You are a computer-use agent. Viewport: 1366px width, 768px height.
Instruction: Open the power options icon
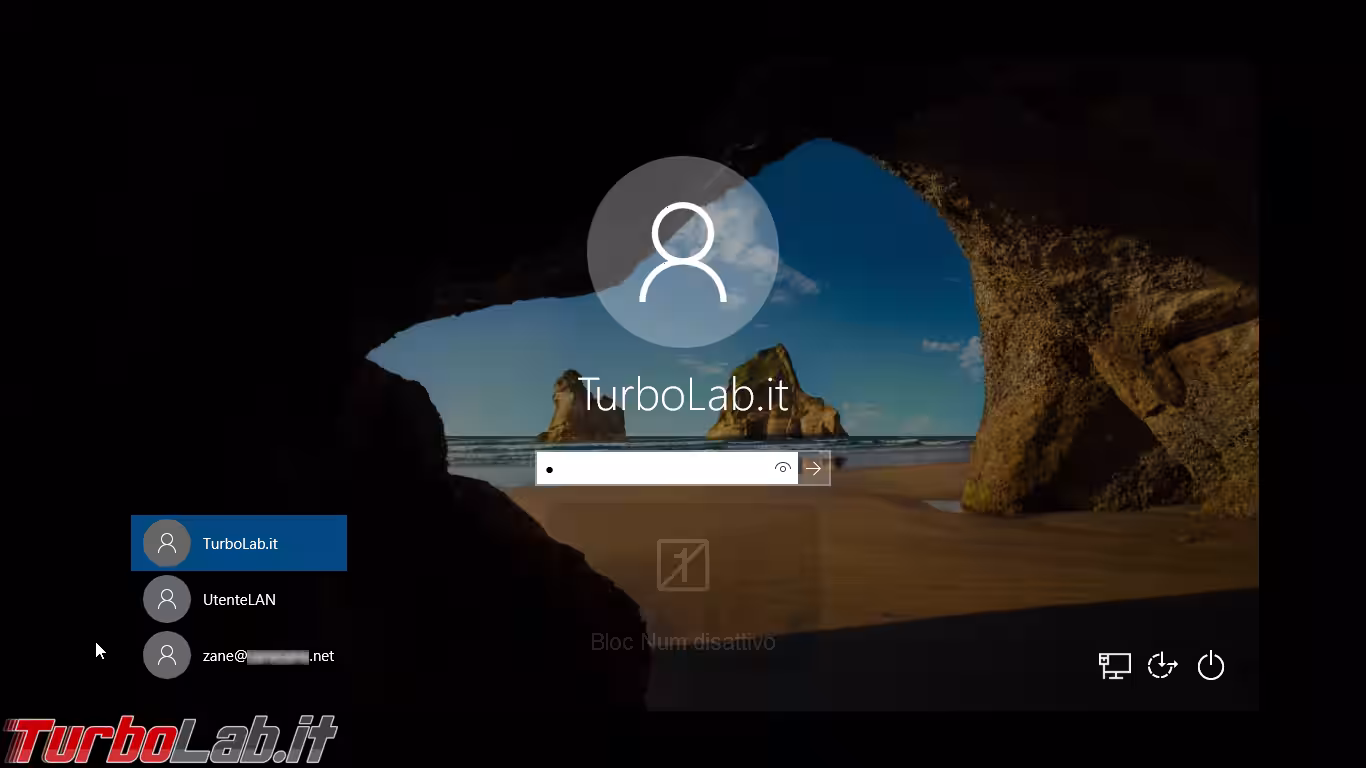coord(1210,666)
